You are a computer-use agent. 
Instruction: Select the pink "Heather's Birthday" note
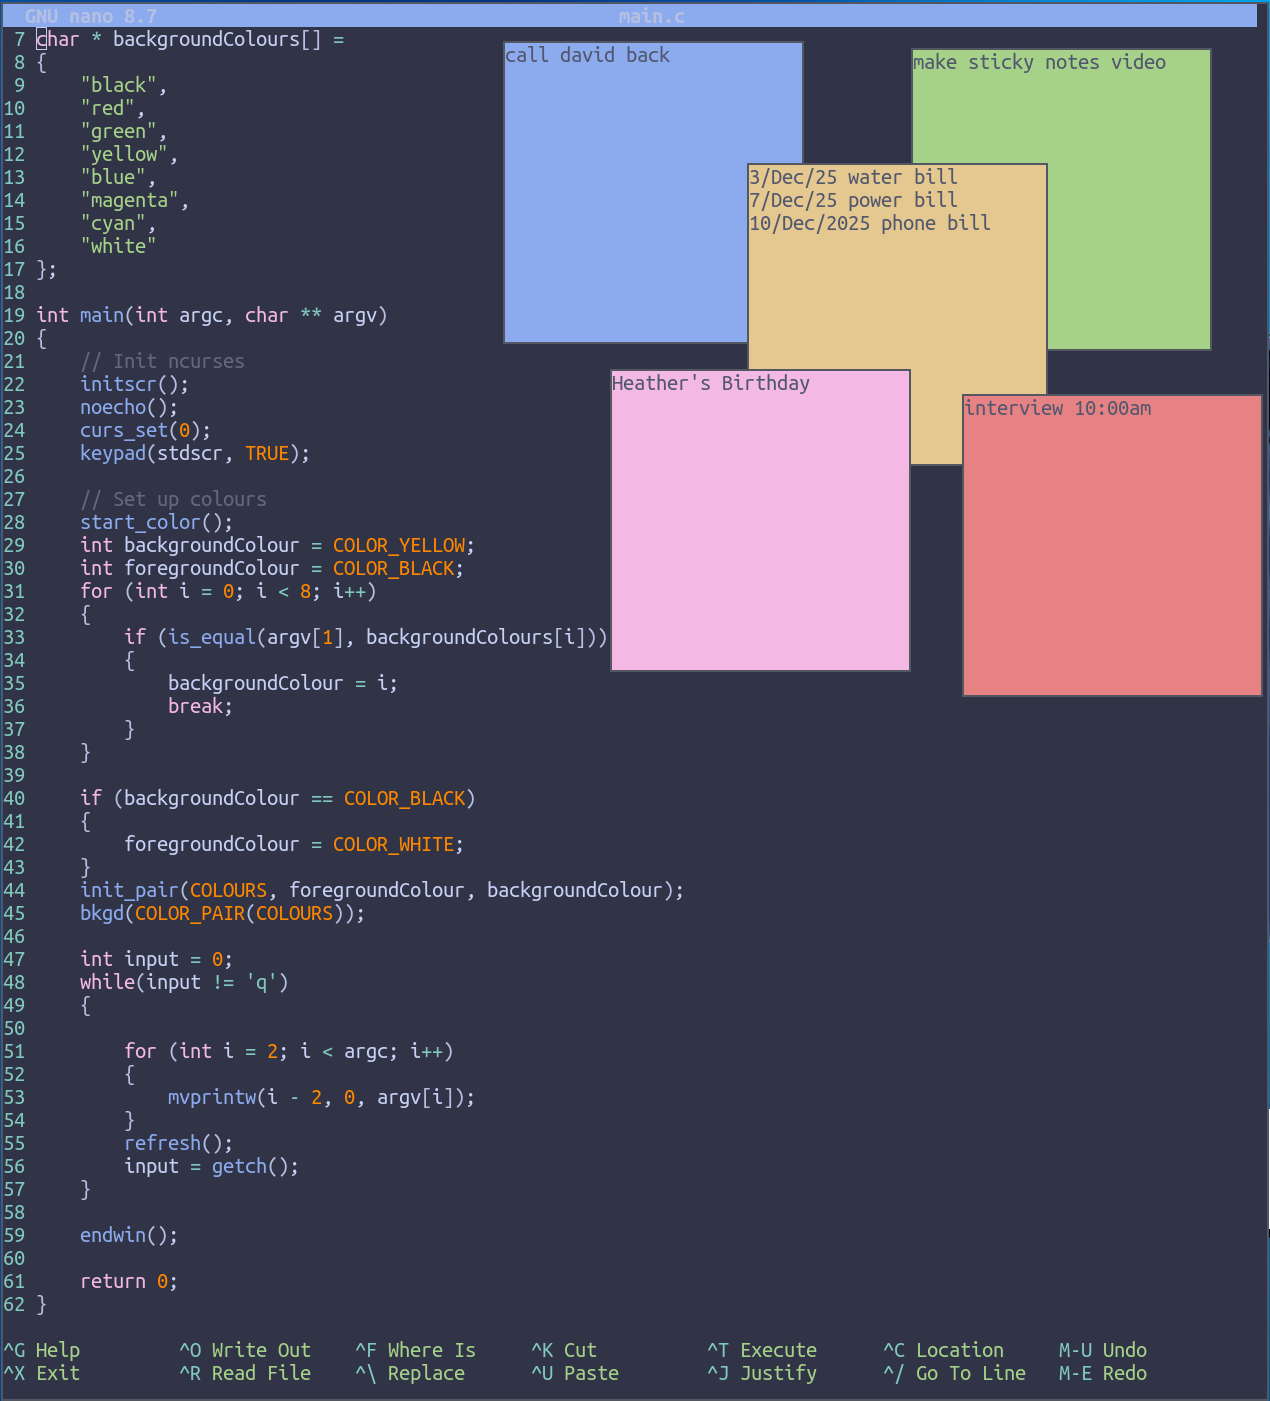point(760,520)
